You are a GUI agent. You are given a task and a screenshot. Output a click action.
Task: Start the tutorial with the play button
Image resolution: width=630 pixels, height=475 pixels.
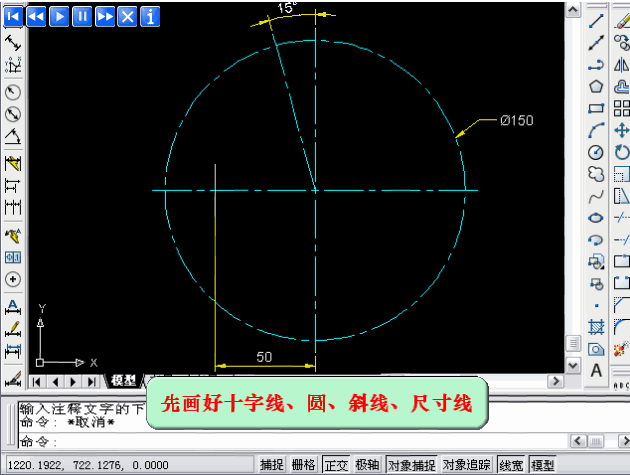(x=59, y=17)
